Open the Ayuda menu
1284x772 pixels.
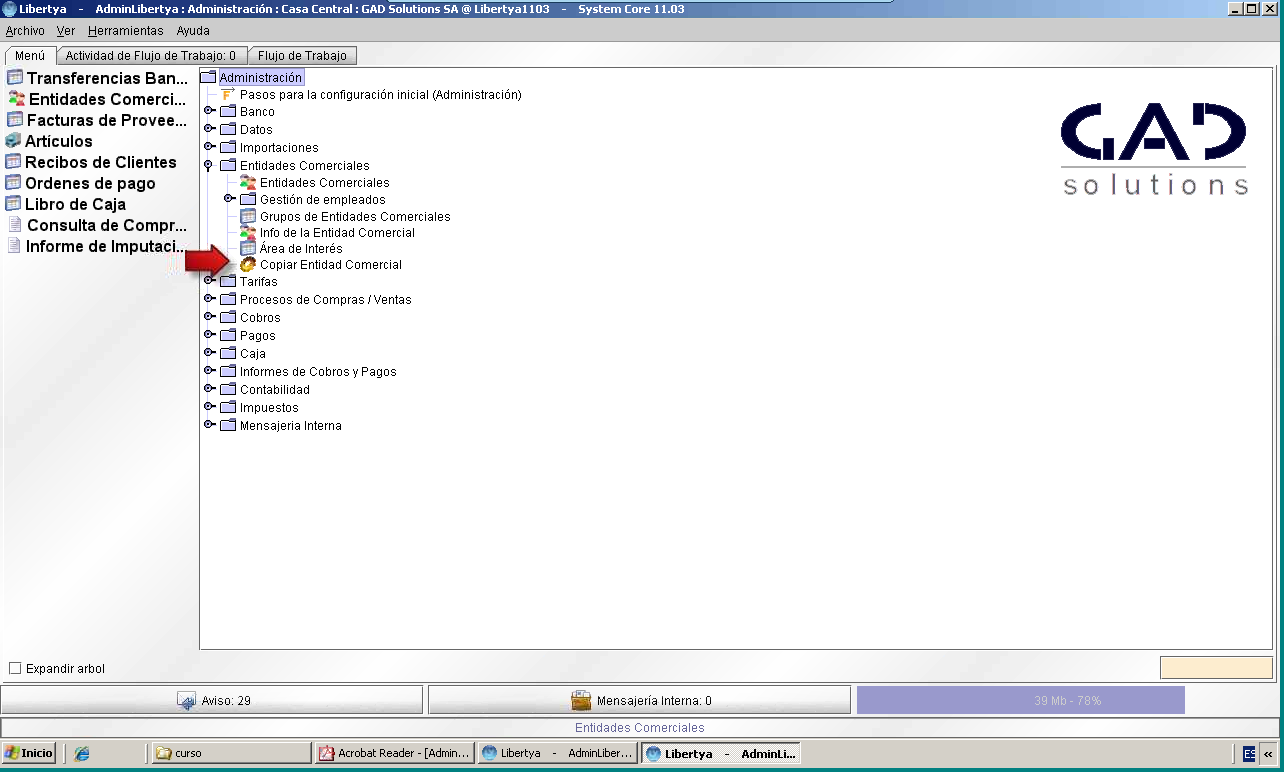(x=193, y=31)
